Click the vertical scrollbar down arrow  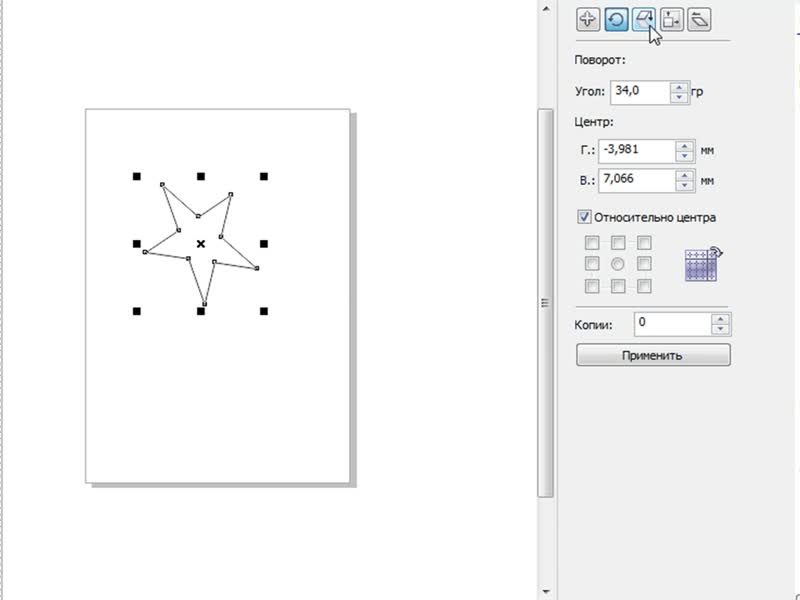click(x=546, y=592)
